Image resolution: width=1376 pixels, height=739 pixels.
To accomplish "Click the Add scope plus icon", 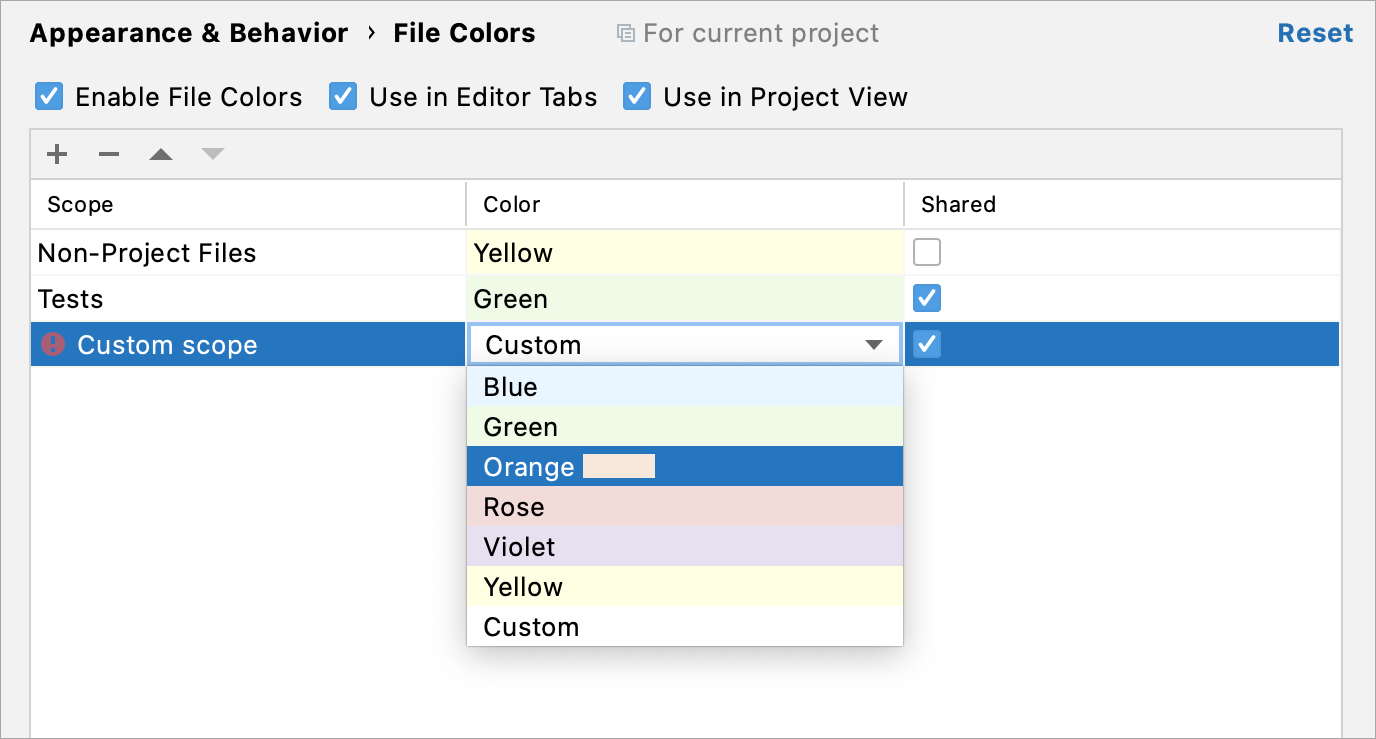I will point(57,154).
